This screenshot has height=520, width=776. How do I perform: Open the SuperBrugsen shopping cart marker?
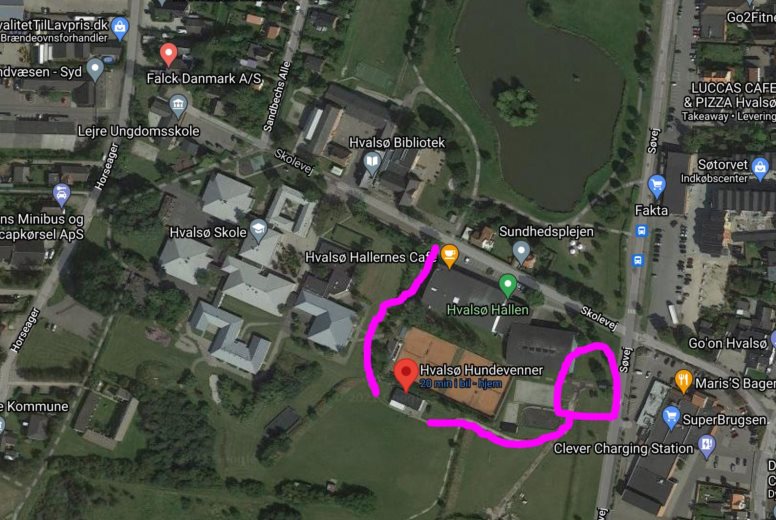671,418
